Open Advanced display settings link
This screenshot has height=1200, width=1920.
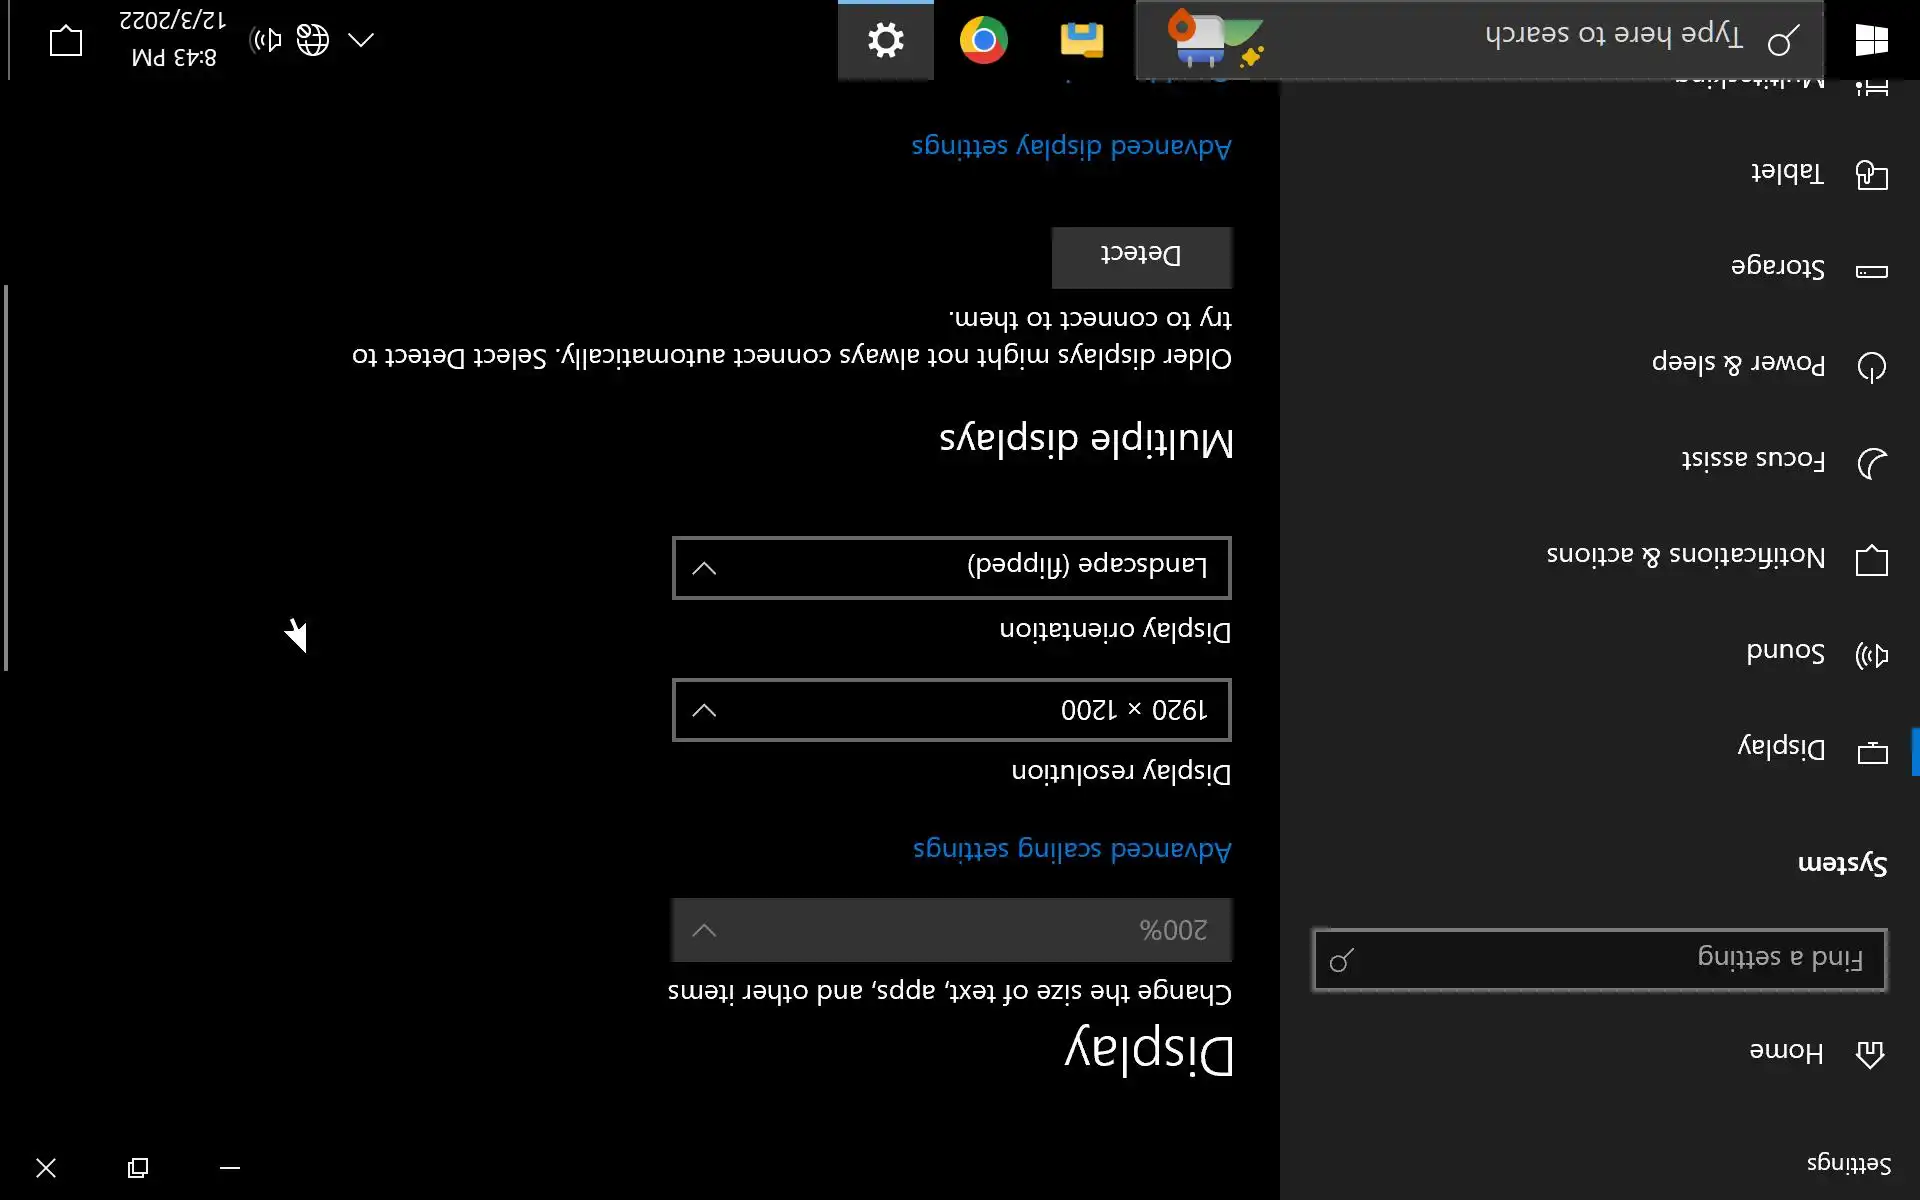1071,147
